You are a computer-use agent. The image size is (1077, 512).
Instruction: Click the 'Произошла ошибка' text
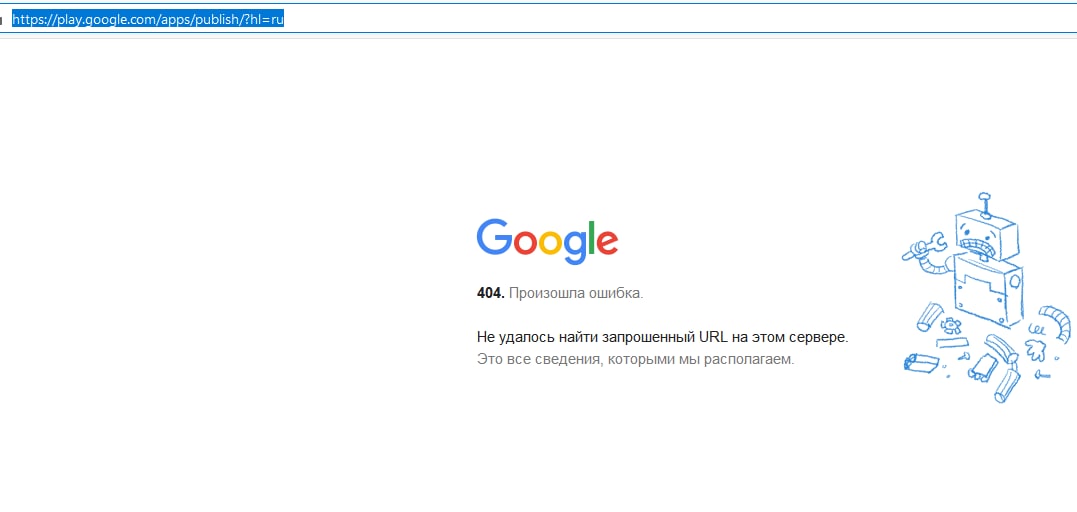(x=576, y=293)
